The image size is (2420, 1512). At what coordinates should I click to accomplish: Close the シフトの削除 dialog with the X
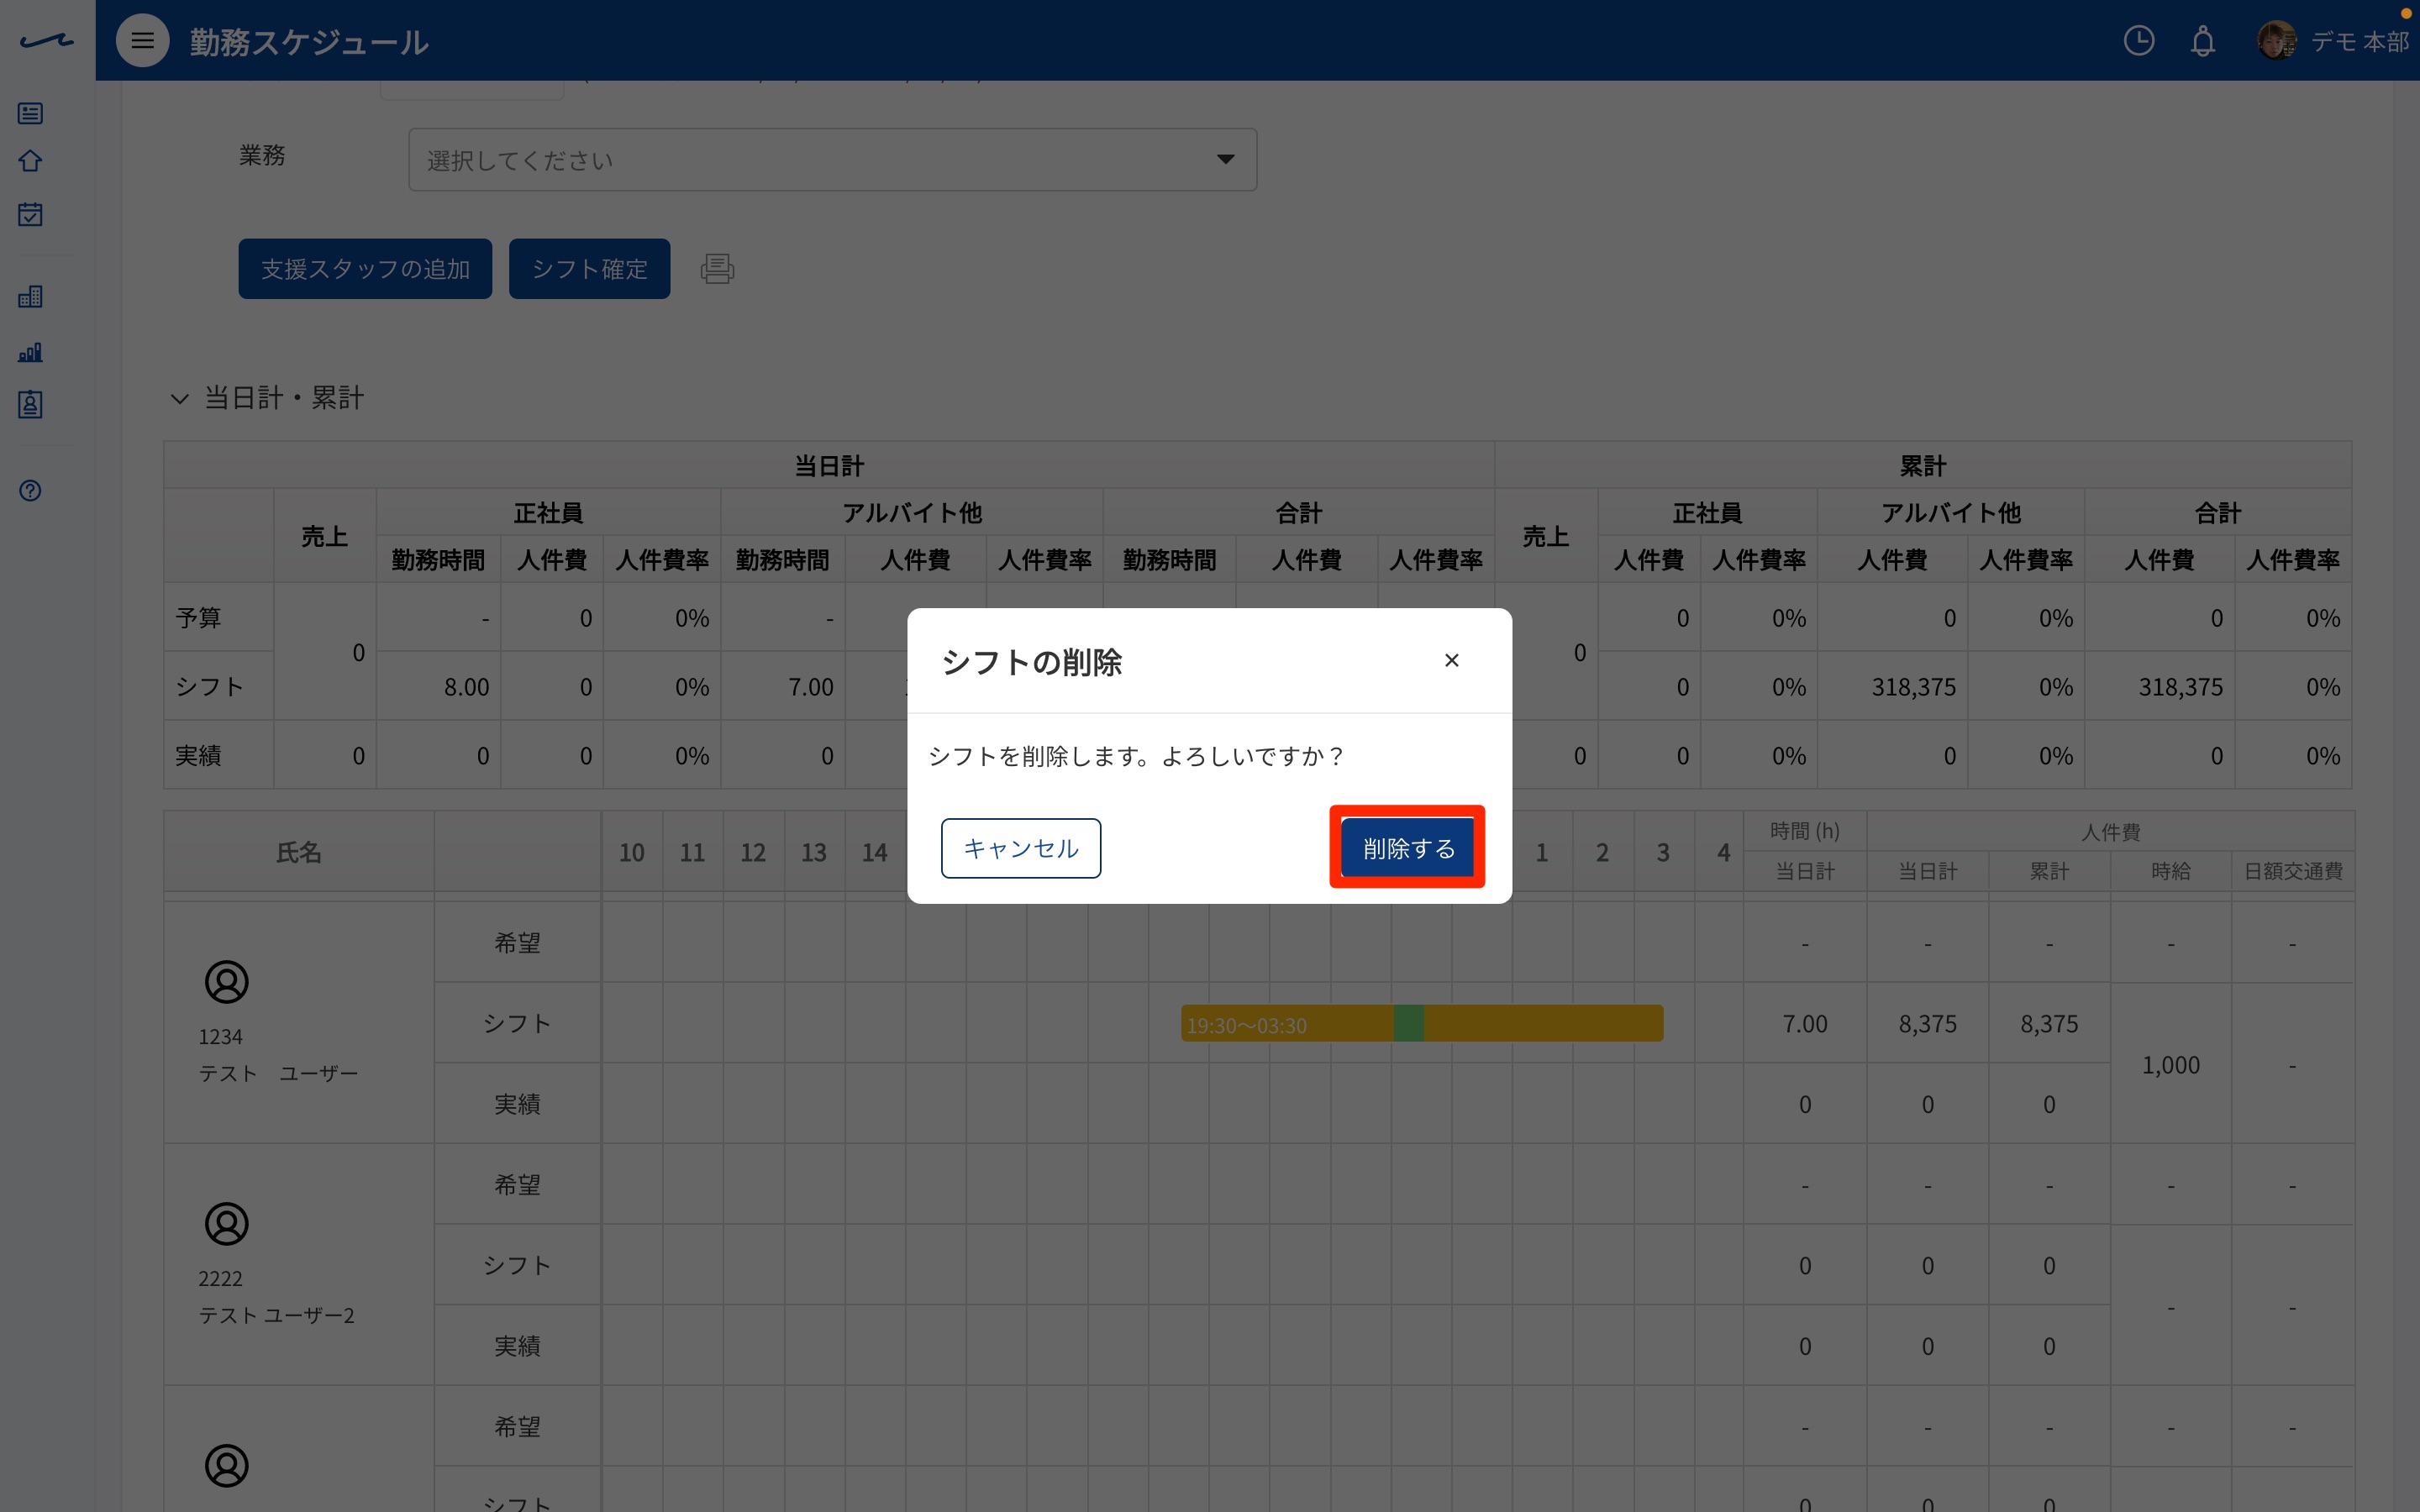pyautogui.click(x=1451, y=660)
